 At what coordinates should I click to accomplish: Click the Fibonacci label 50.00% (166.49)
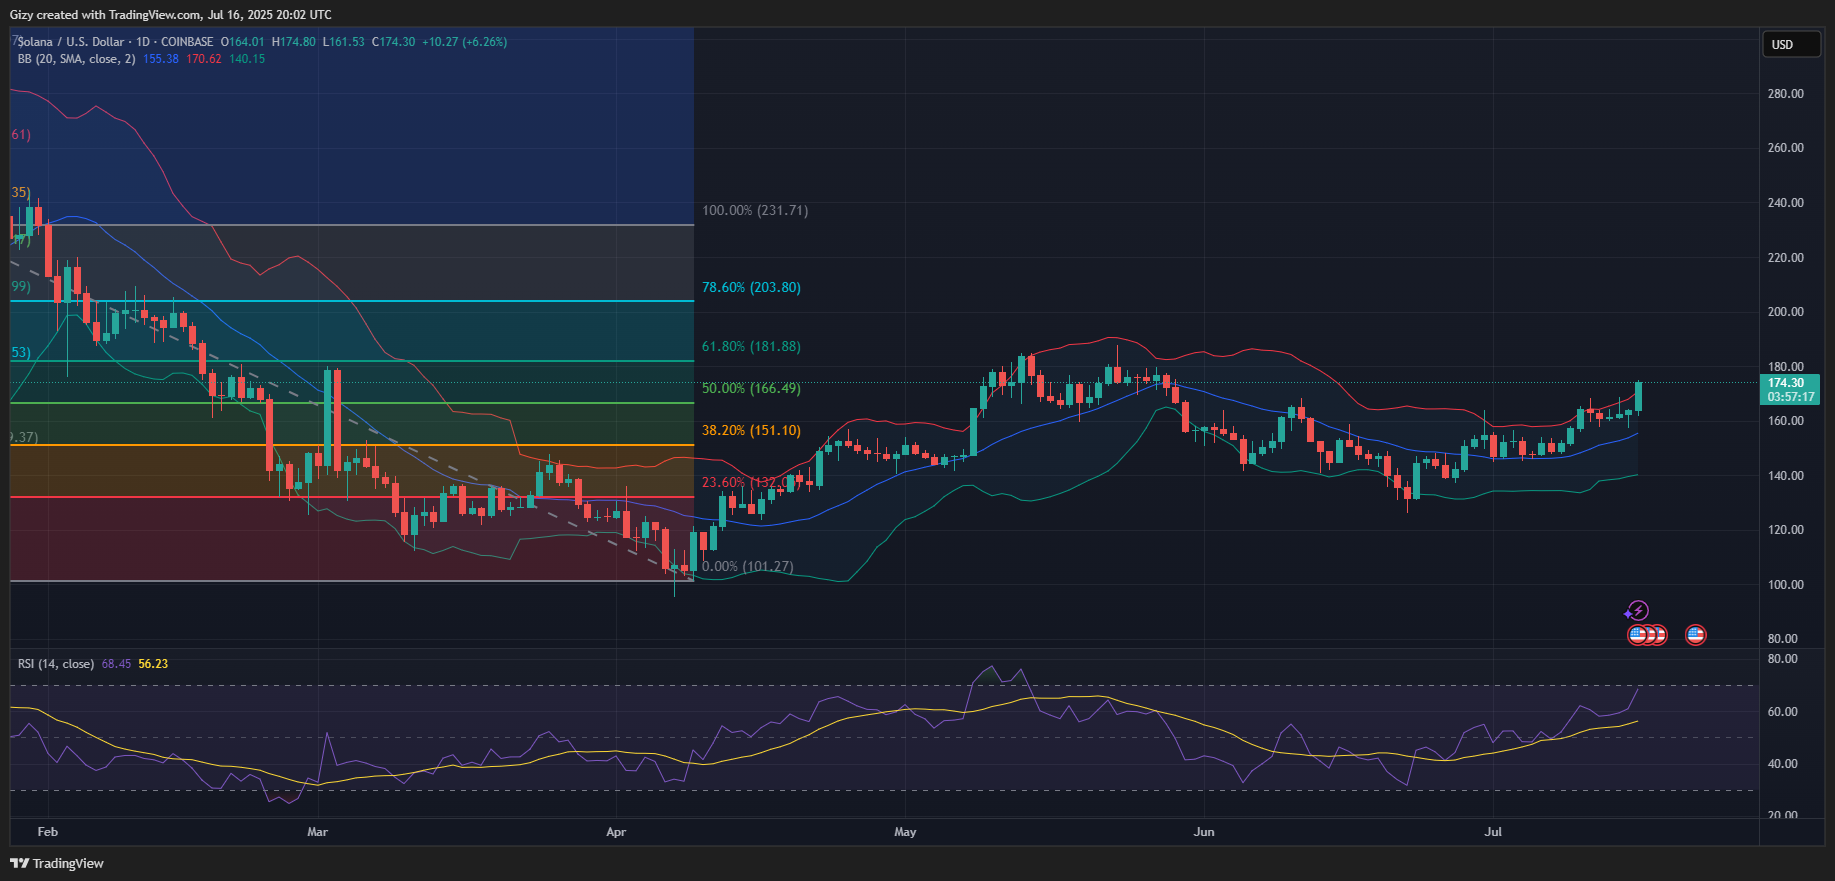click(751, 388)
